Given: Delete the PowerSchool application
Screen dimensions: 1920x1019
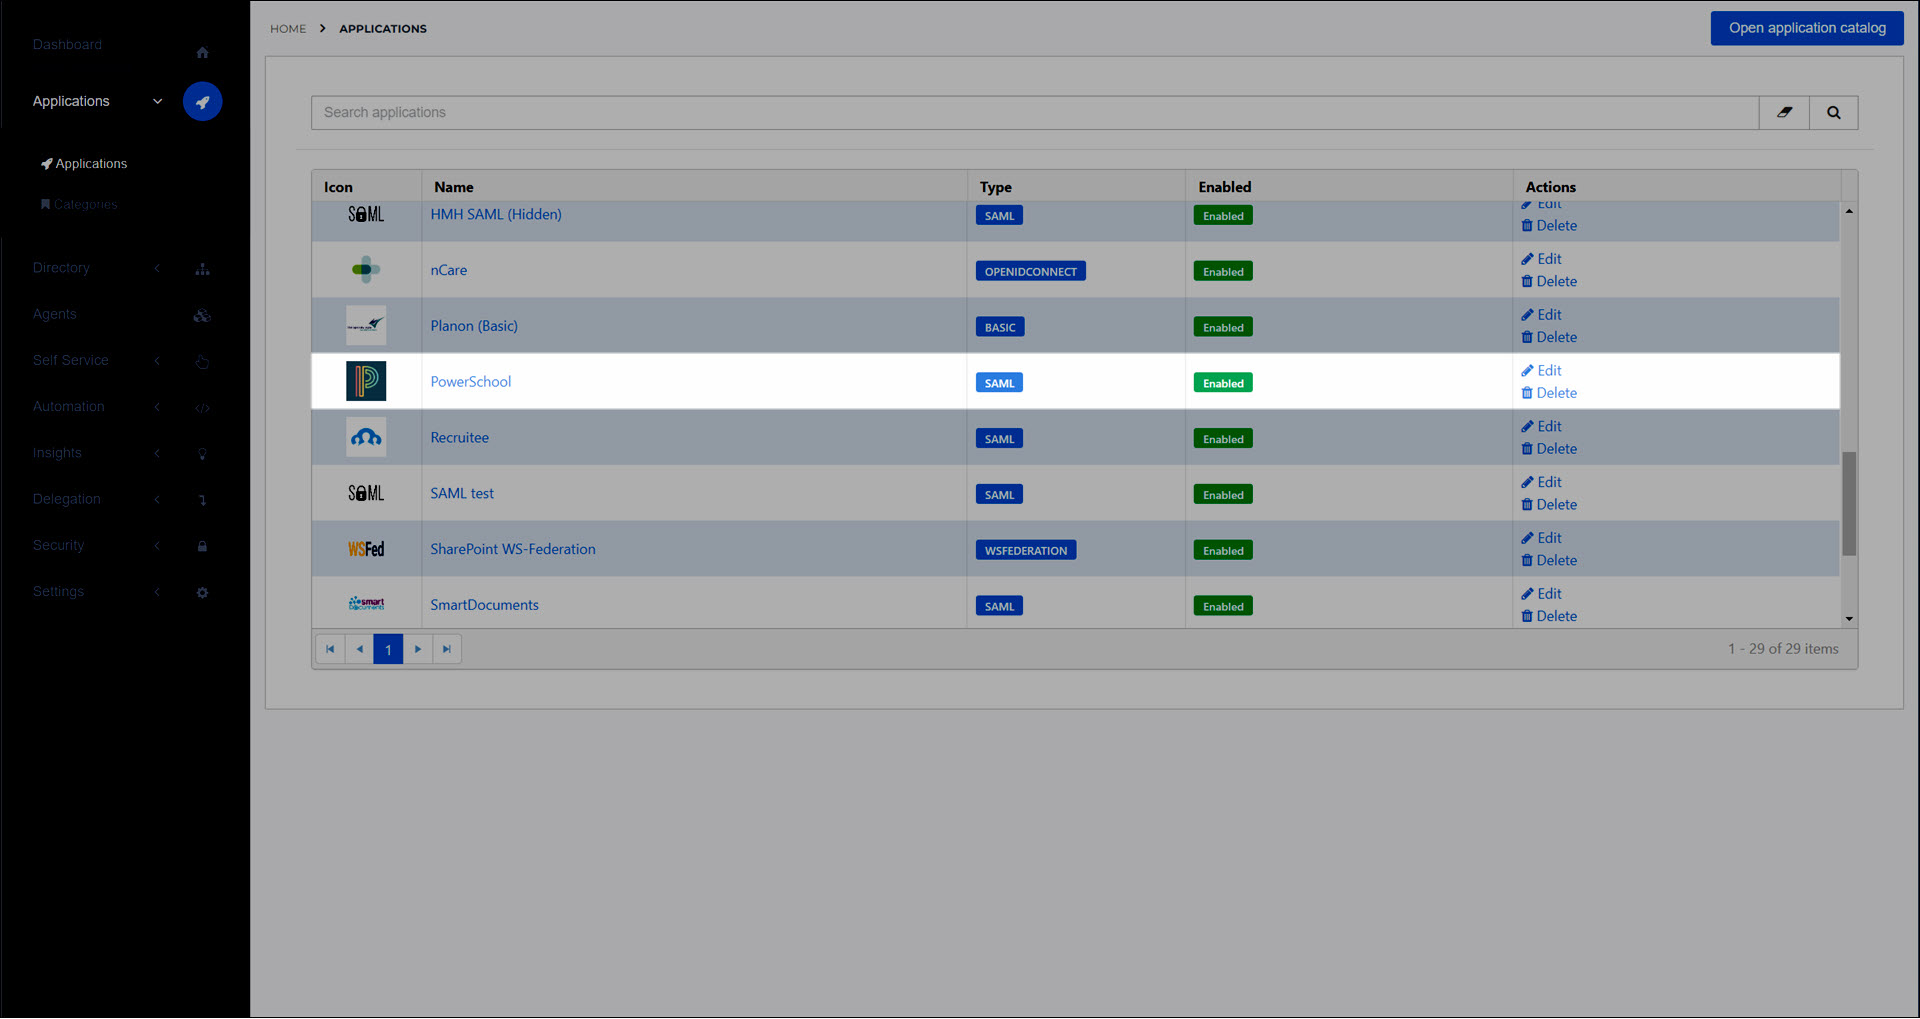Looking at the screenshot, I should tap(1549, 393).
